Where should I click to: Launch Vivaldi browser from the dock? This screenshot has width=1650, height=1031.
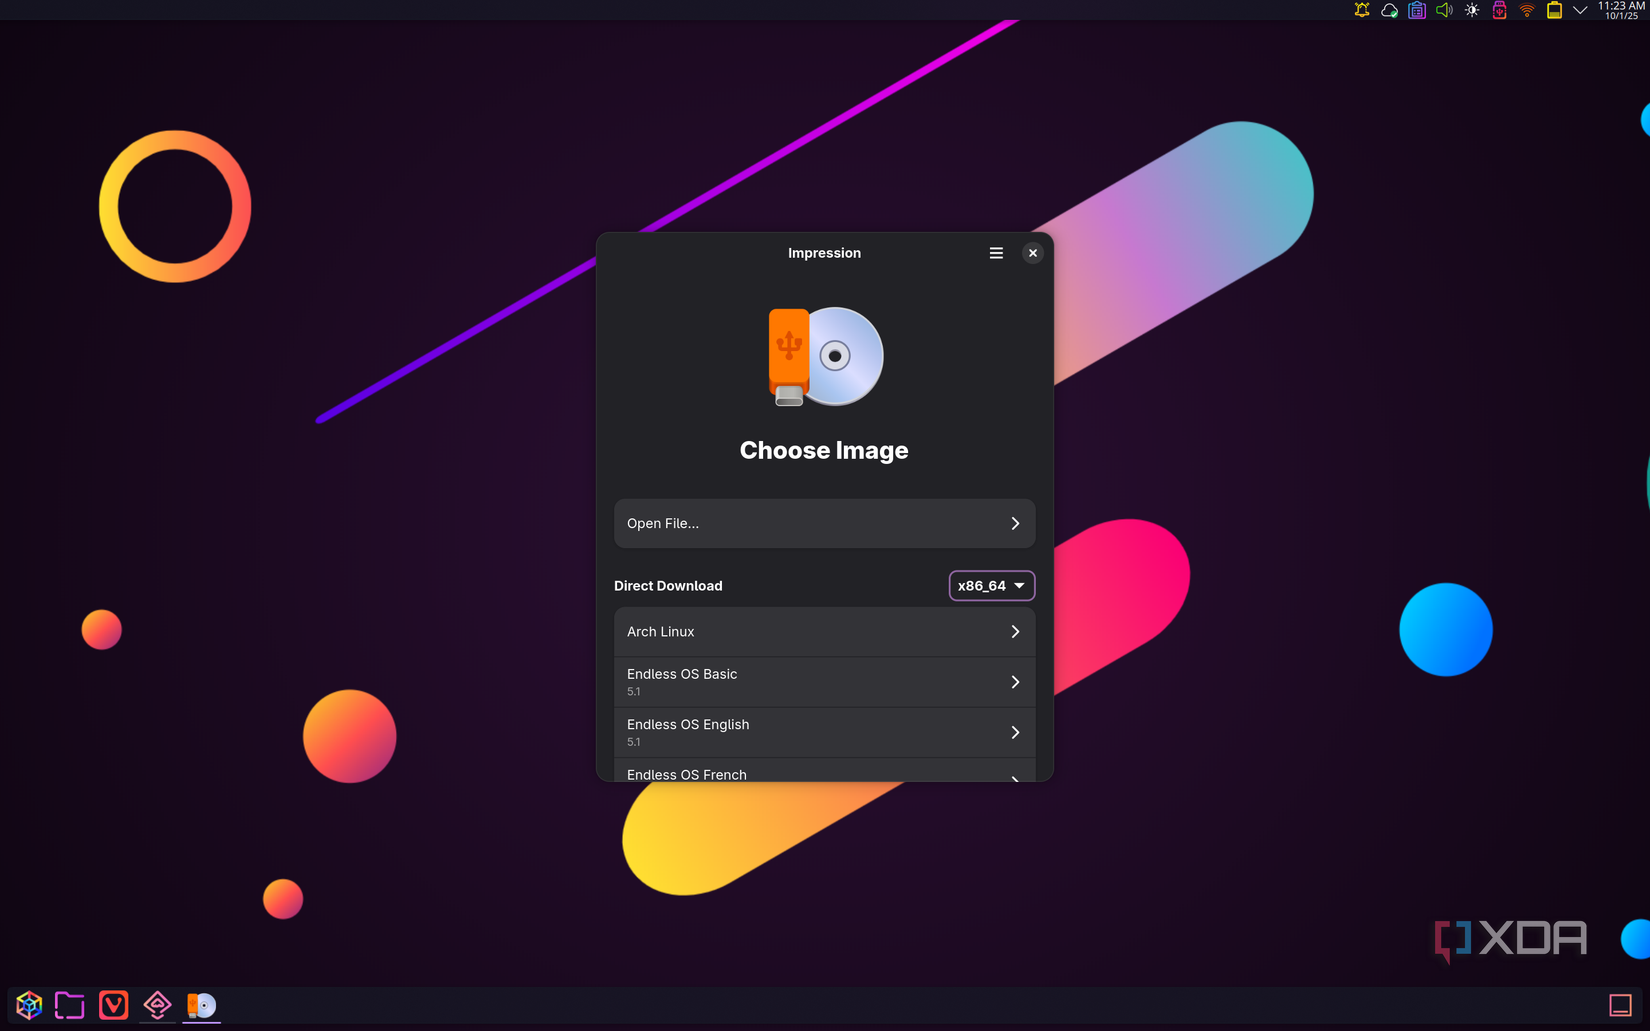[113, 1005]
